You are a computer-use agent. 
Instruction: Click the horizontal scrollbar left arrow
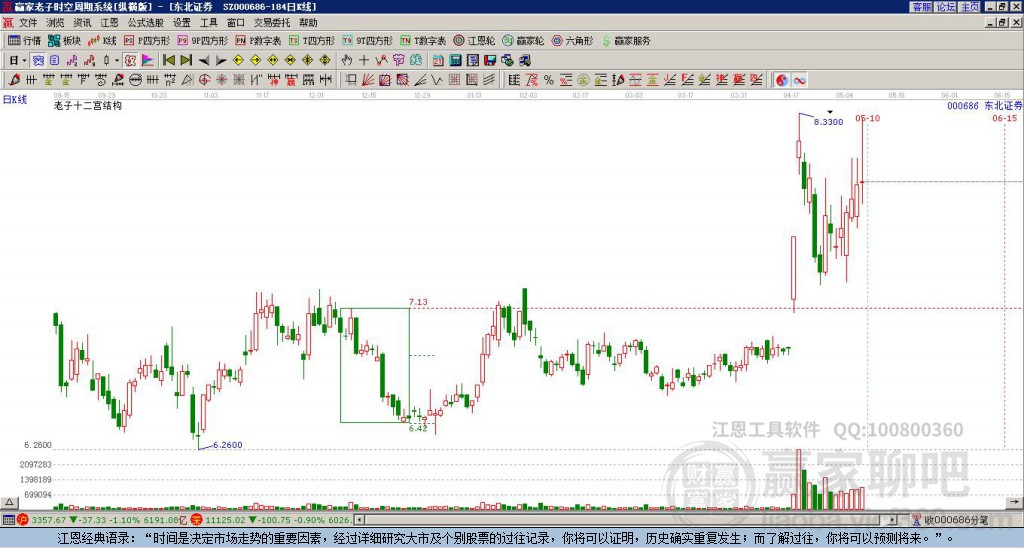point(359,520)
